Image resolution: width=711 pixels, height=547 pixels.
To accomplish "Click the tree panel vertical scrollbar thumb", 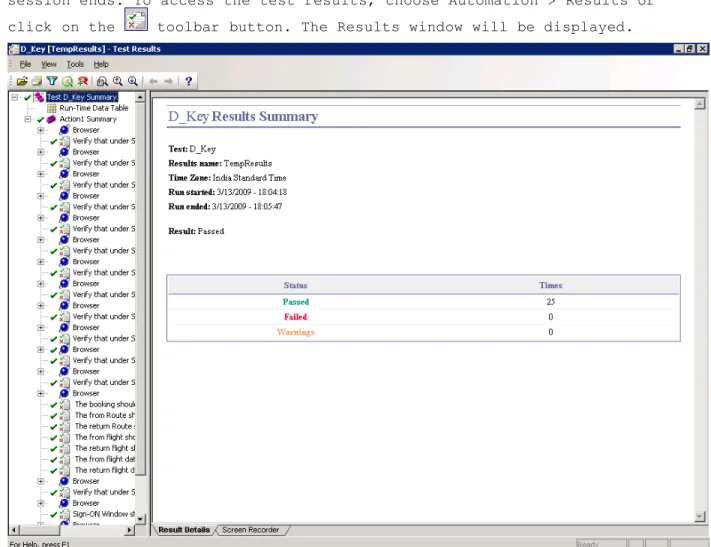I will (x=140, y=288).
